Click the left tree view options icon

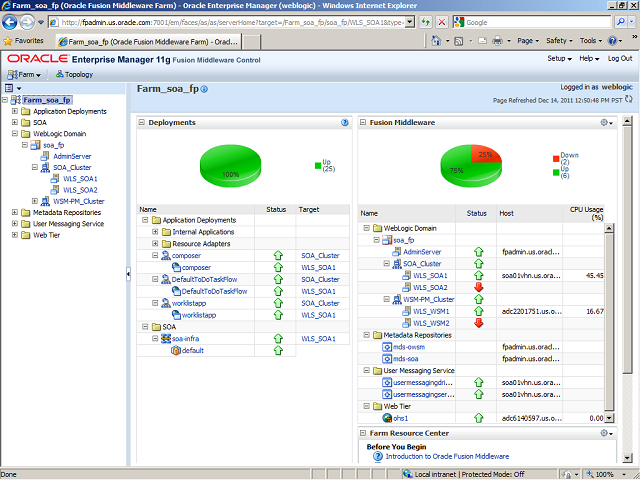8,89
